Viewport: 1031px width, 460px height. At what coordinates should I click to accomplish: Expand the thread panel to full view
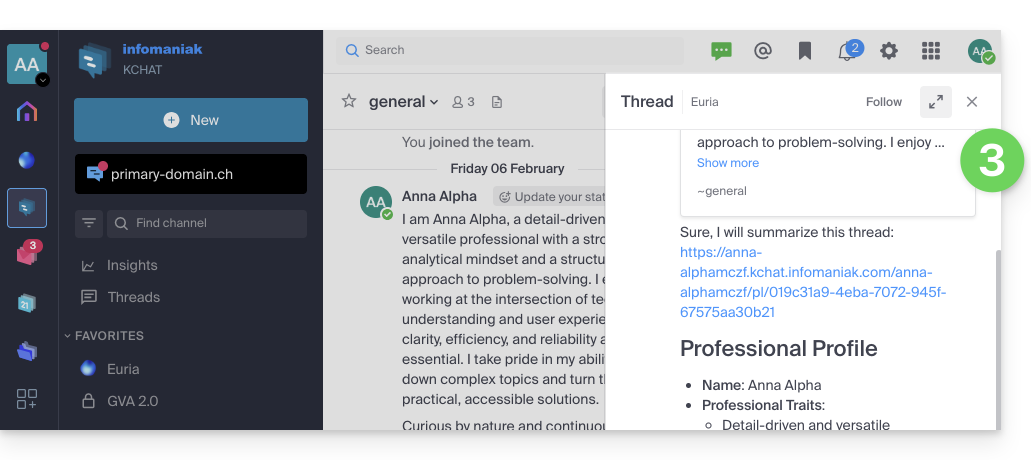click(x=935, y=102)
